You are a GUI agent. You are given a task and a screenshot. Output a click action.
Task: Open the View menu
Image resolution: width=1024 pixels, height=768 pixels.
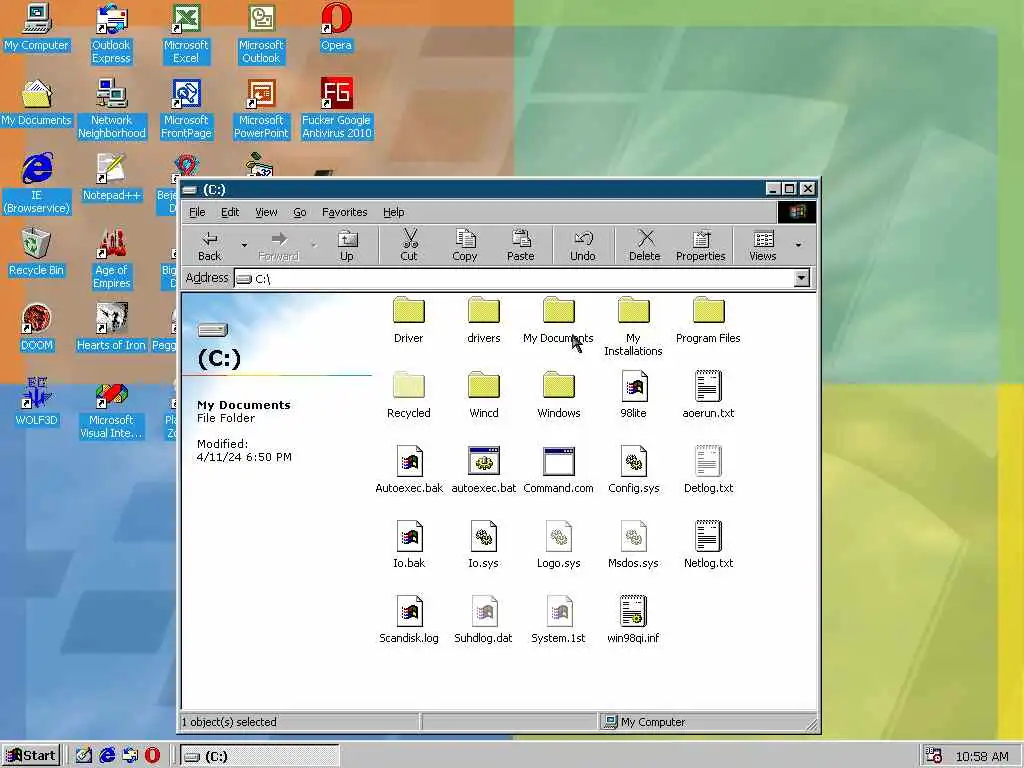click(266, 212)
